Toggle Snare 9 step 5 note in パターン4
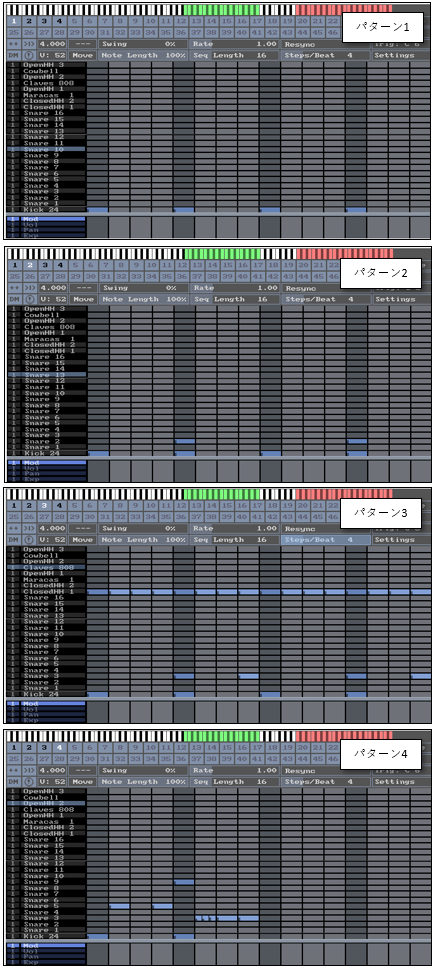The image size is (435, 968). [184, 882]
